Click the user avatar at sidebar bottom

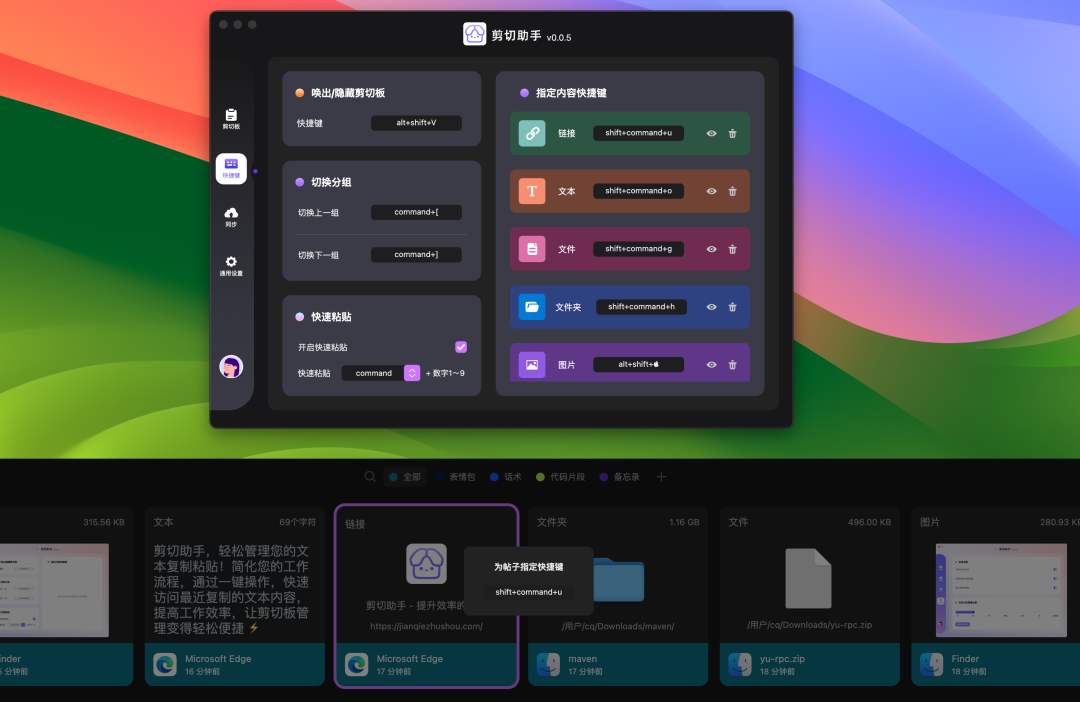[231, 367]
